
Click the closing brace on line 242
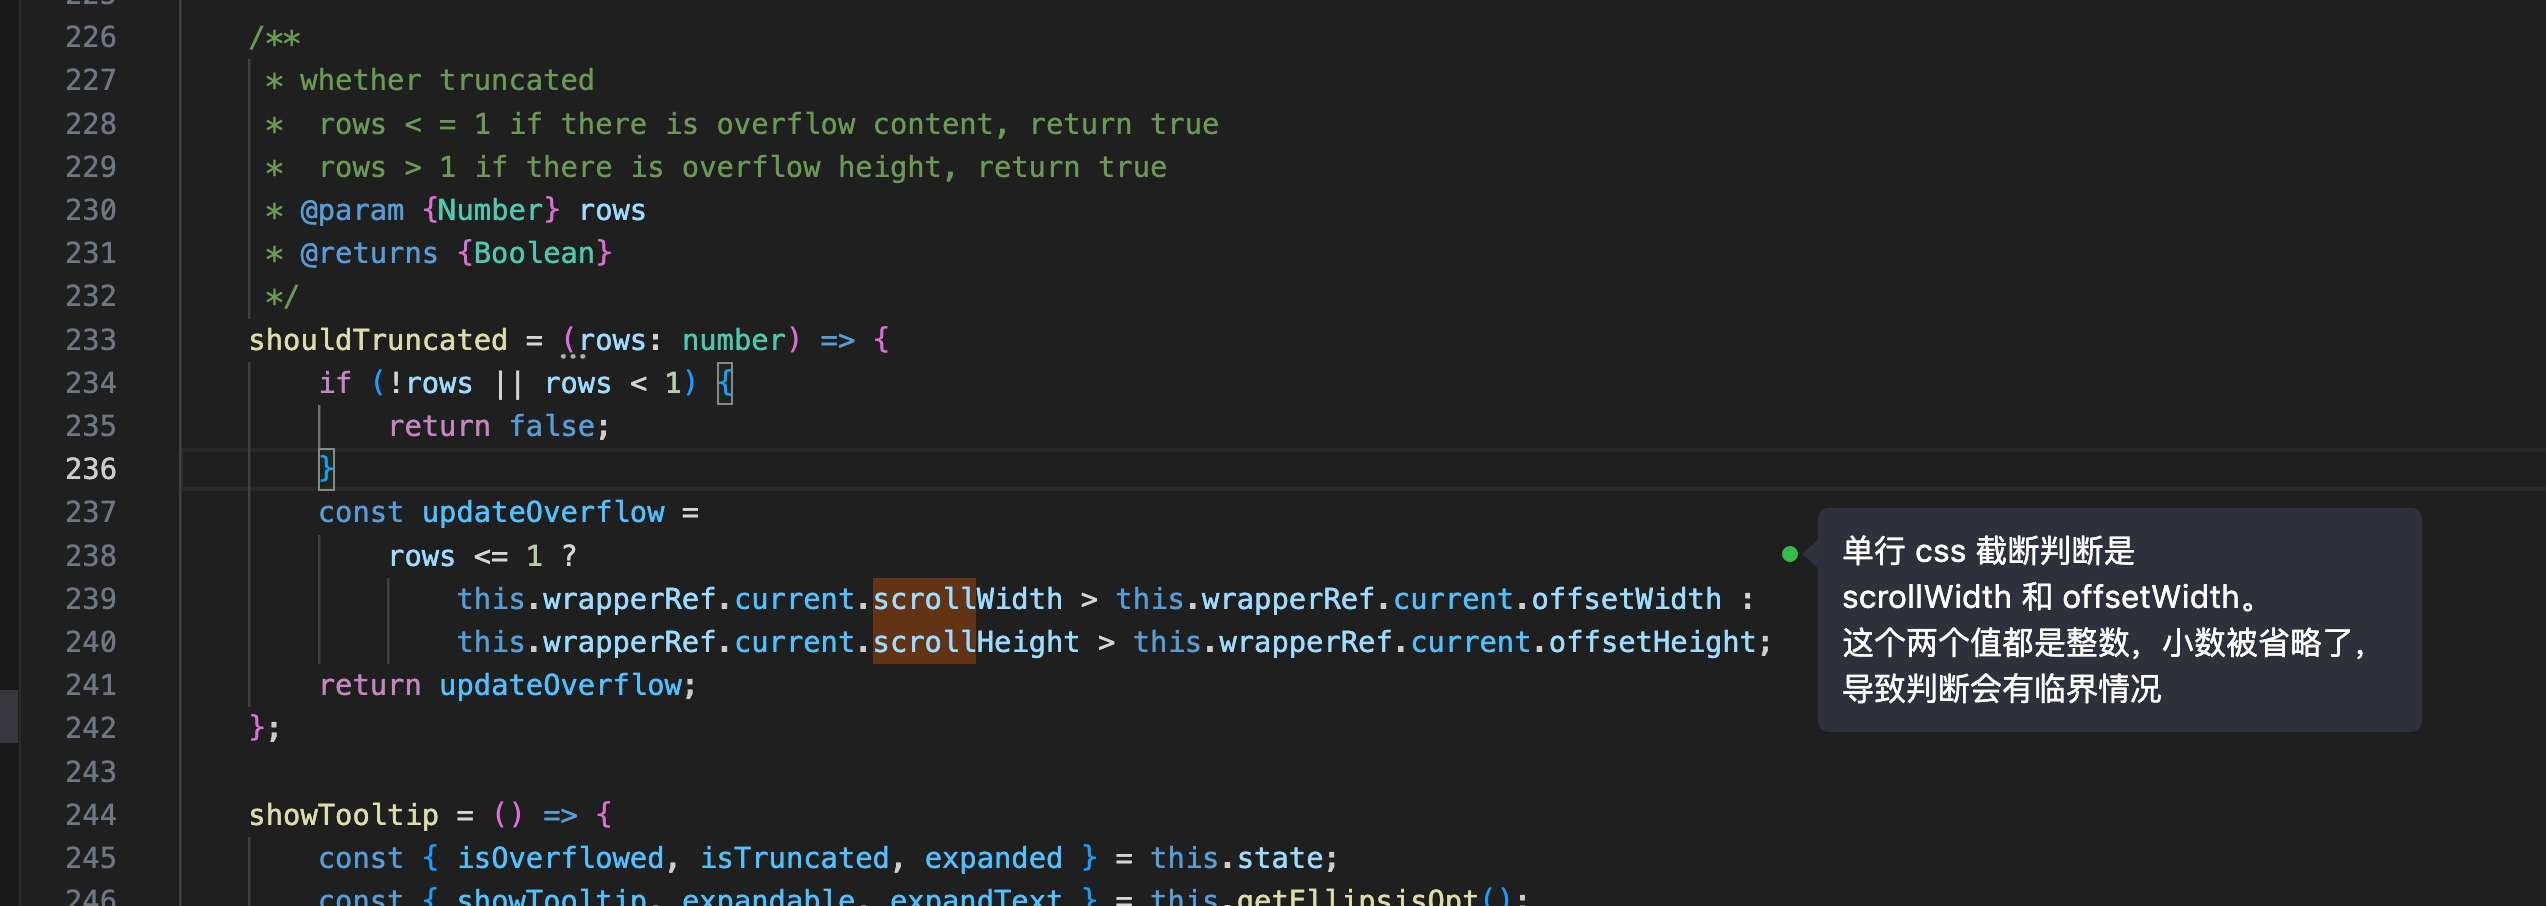point(257,727)
